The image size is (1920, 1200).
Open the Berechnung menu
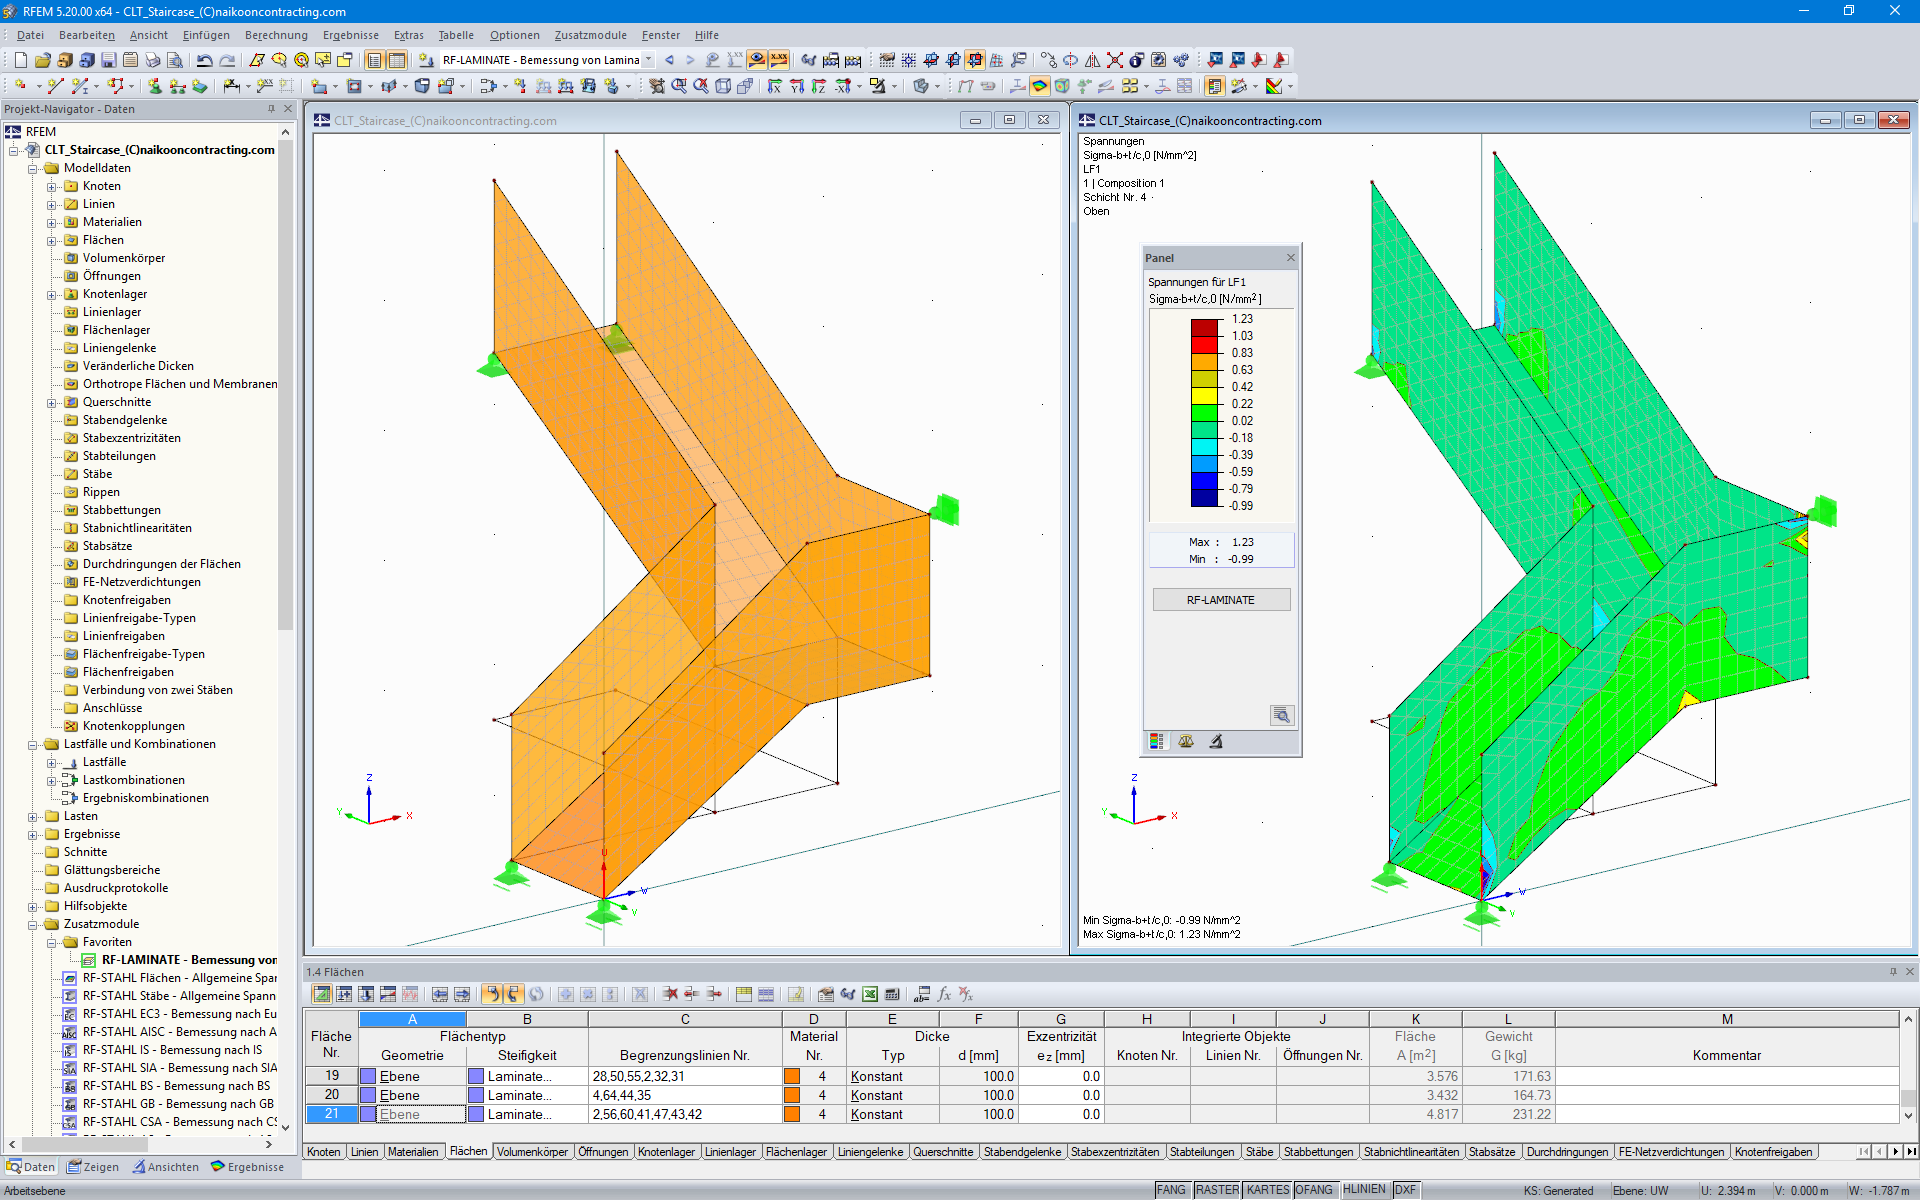pyautogui.click(x=276, y=35)
